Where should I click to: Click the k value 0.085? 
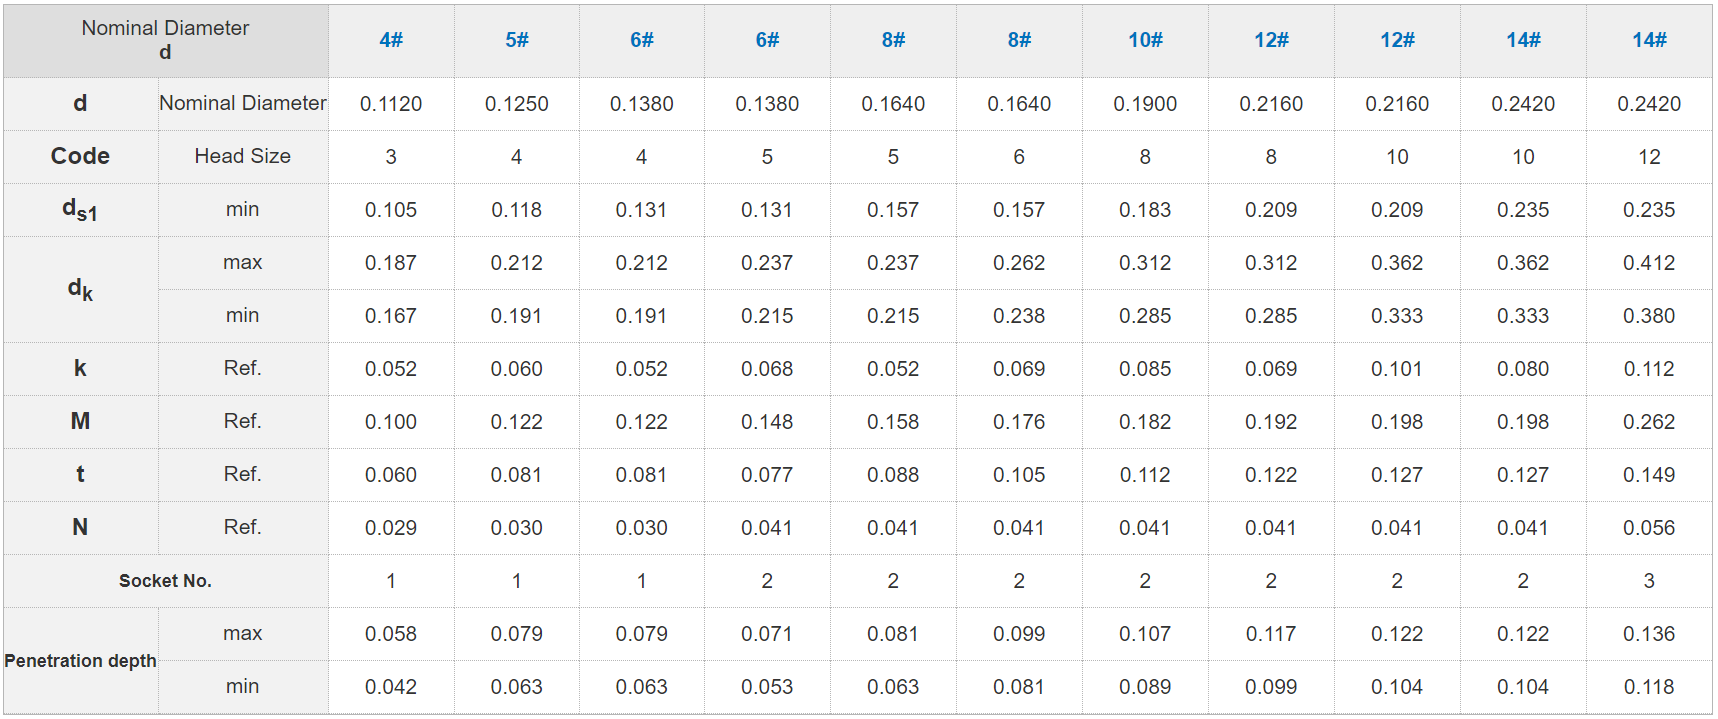pyautogui.click(x=1145, y=369)
